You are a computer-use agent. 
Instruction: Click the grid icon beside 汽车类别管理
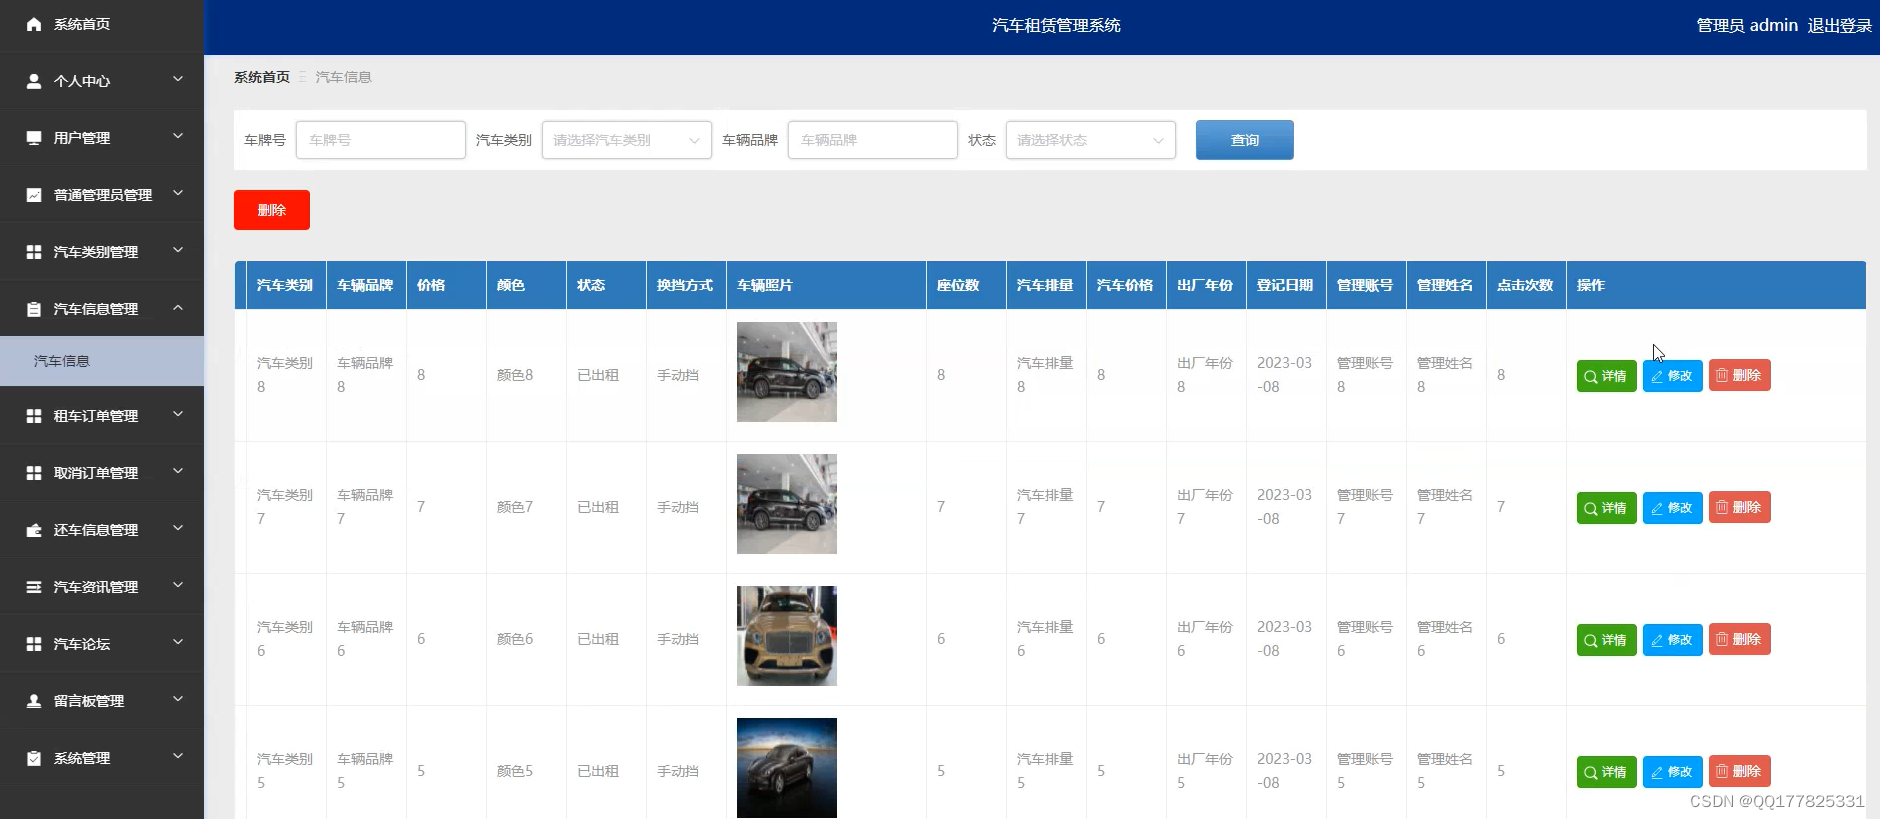[x=34, y=252]
